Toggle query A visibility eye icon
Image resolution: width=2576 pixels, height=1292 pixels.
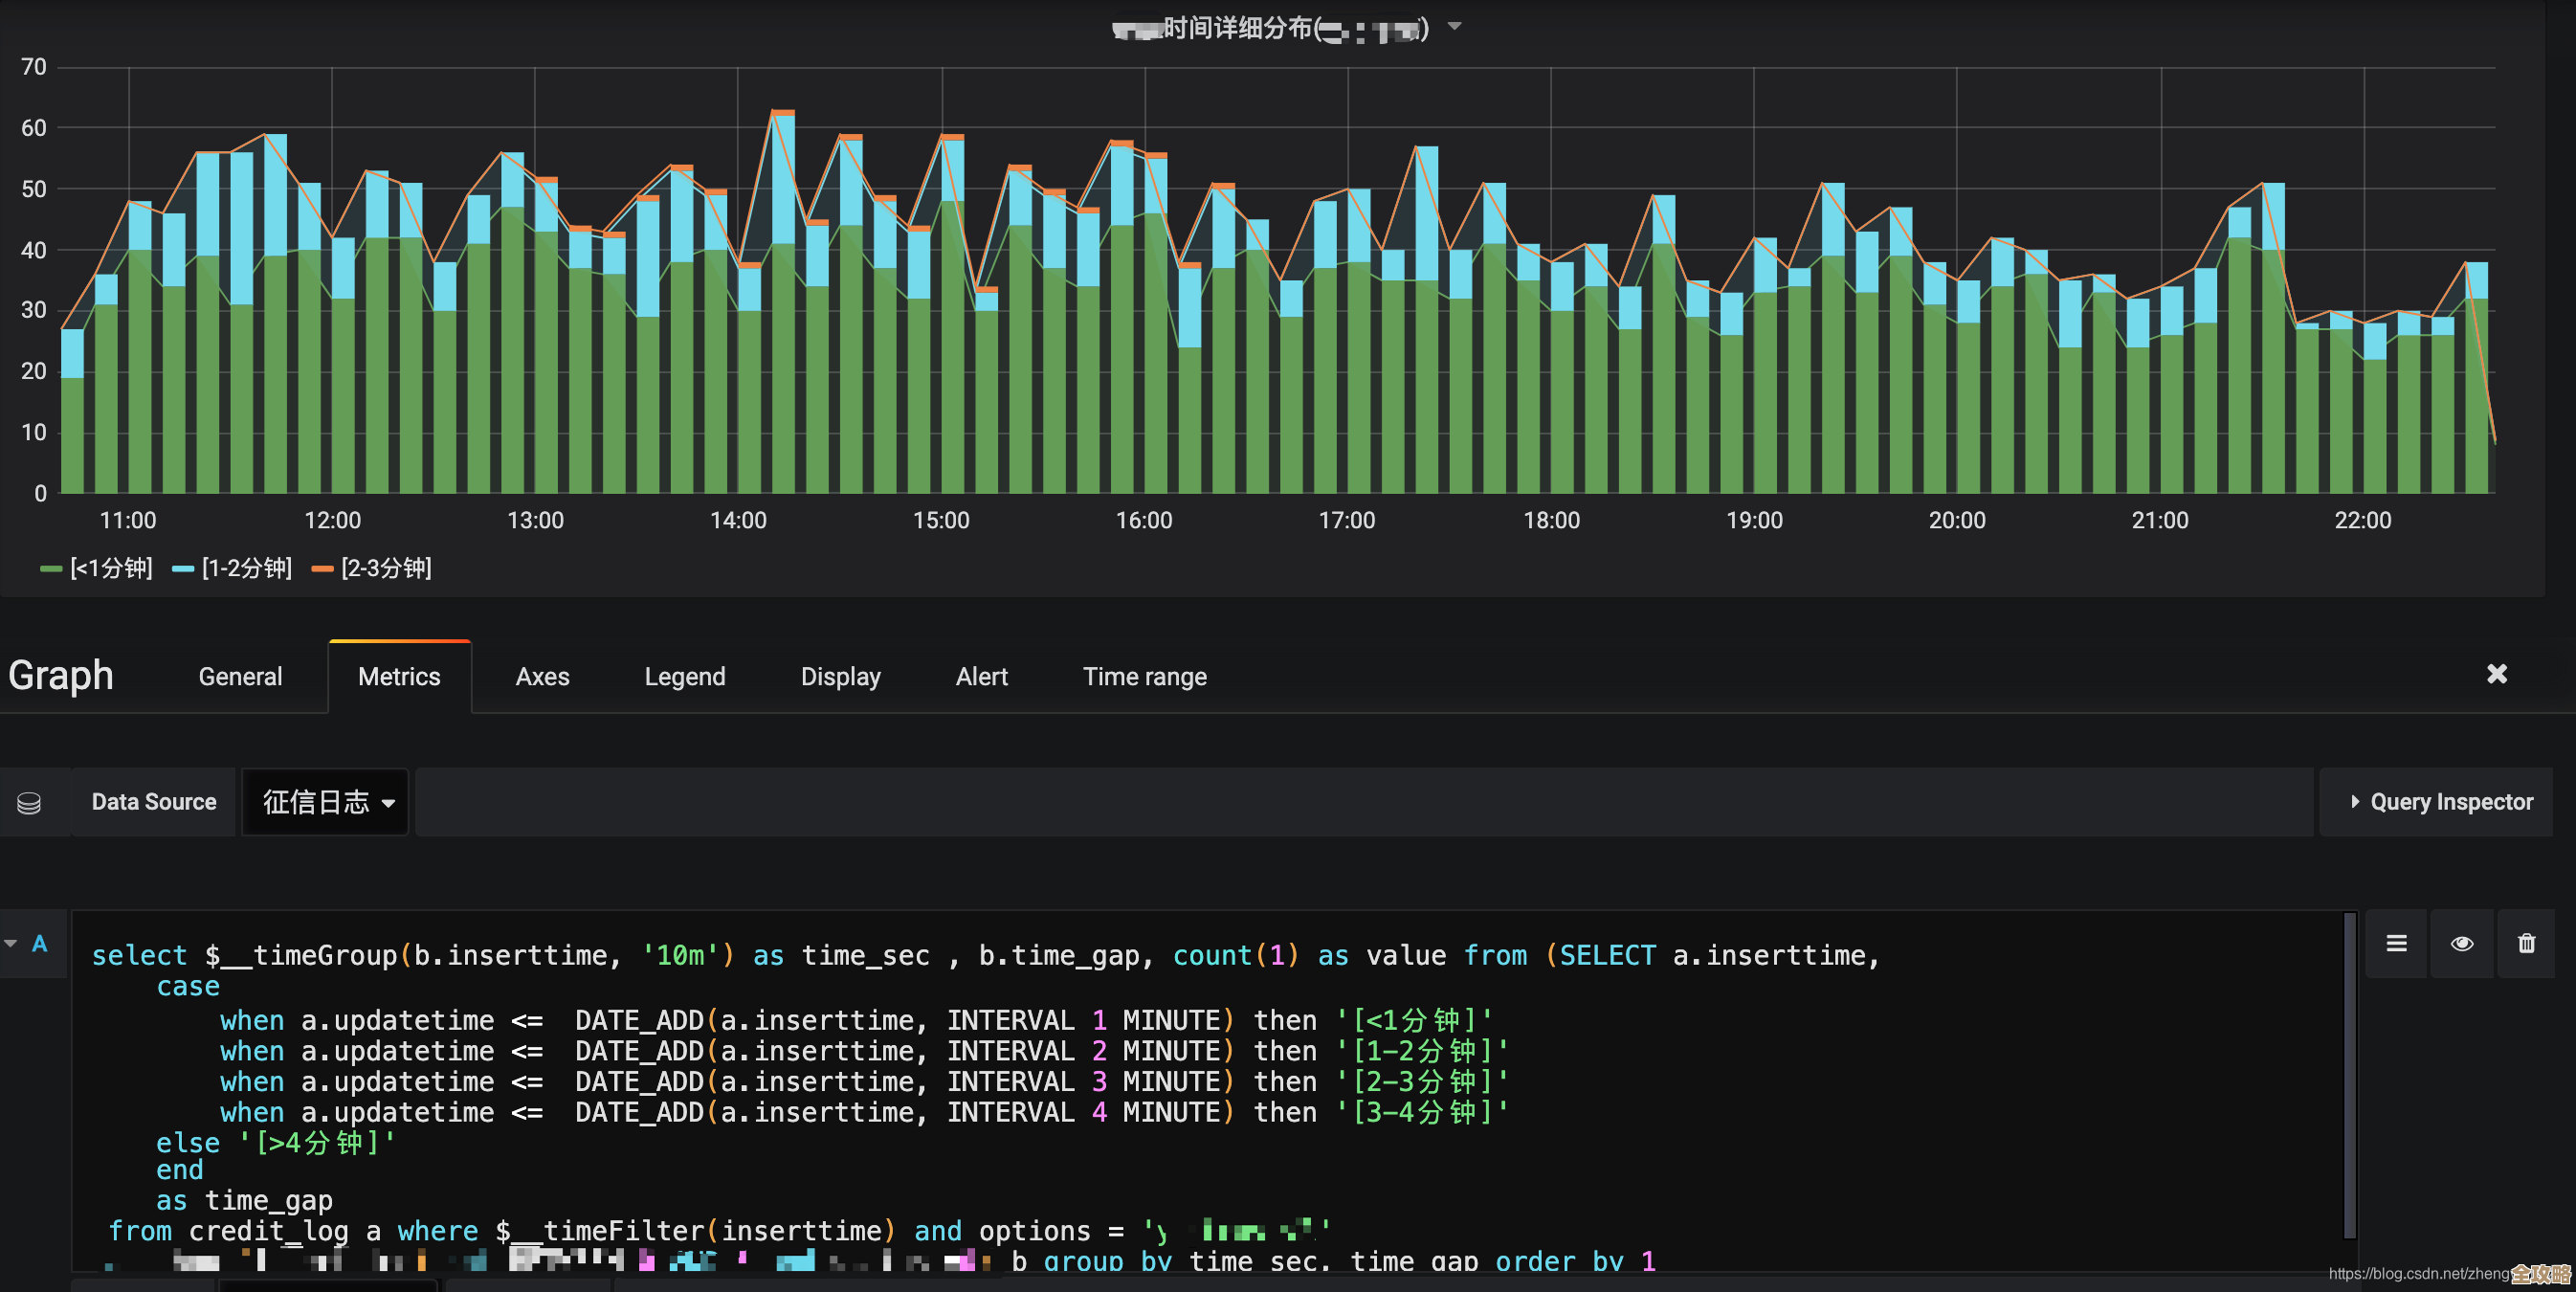point(2461,943)
